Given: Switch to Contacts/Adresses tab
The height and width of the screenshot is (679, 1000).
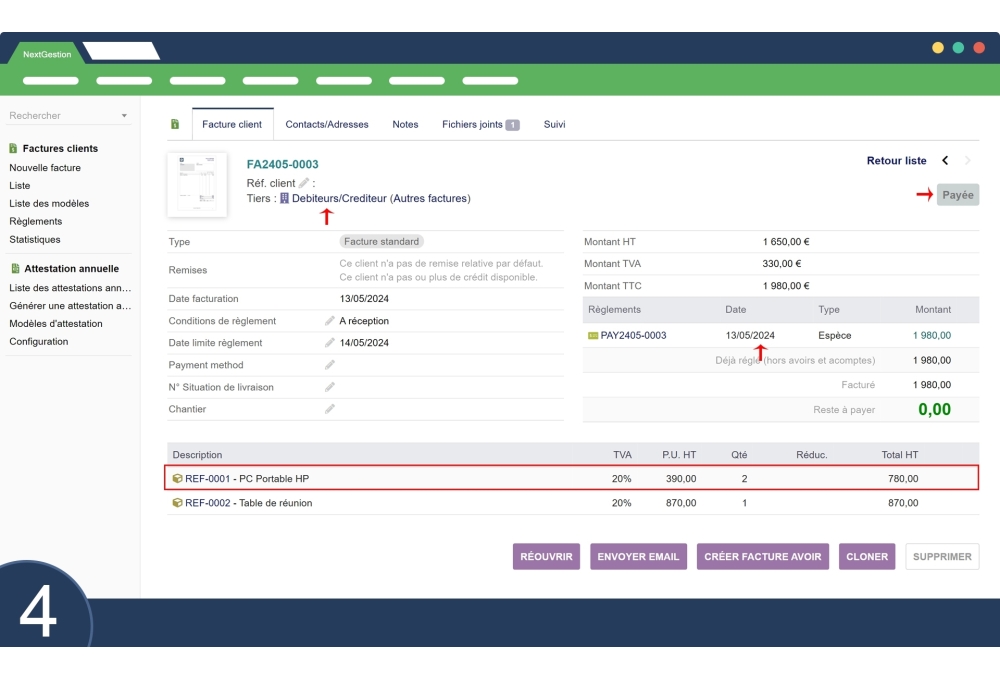Looking at the screenshot, I should click(327, 125).
